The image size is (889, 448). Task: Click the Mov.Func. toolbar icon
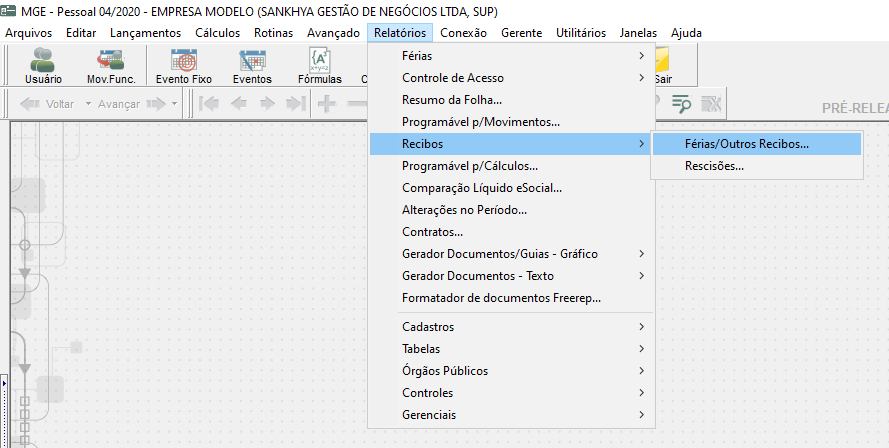tap(111, 66)
